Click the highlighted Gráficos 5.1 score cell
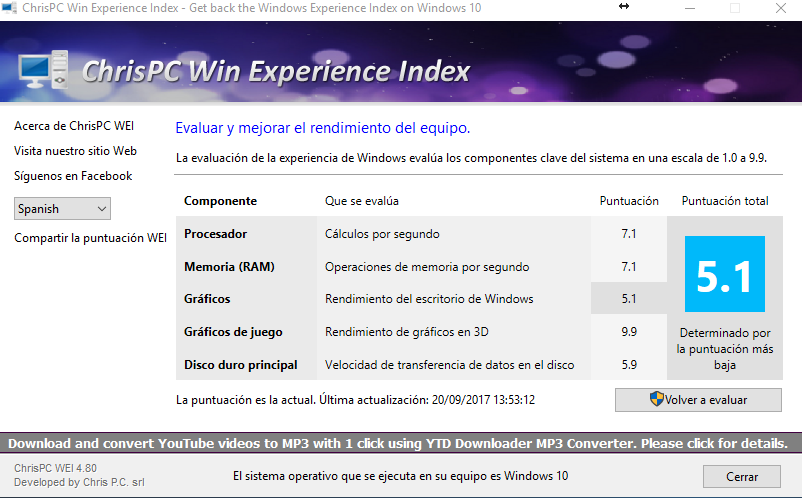 [628, 299]
